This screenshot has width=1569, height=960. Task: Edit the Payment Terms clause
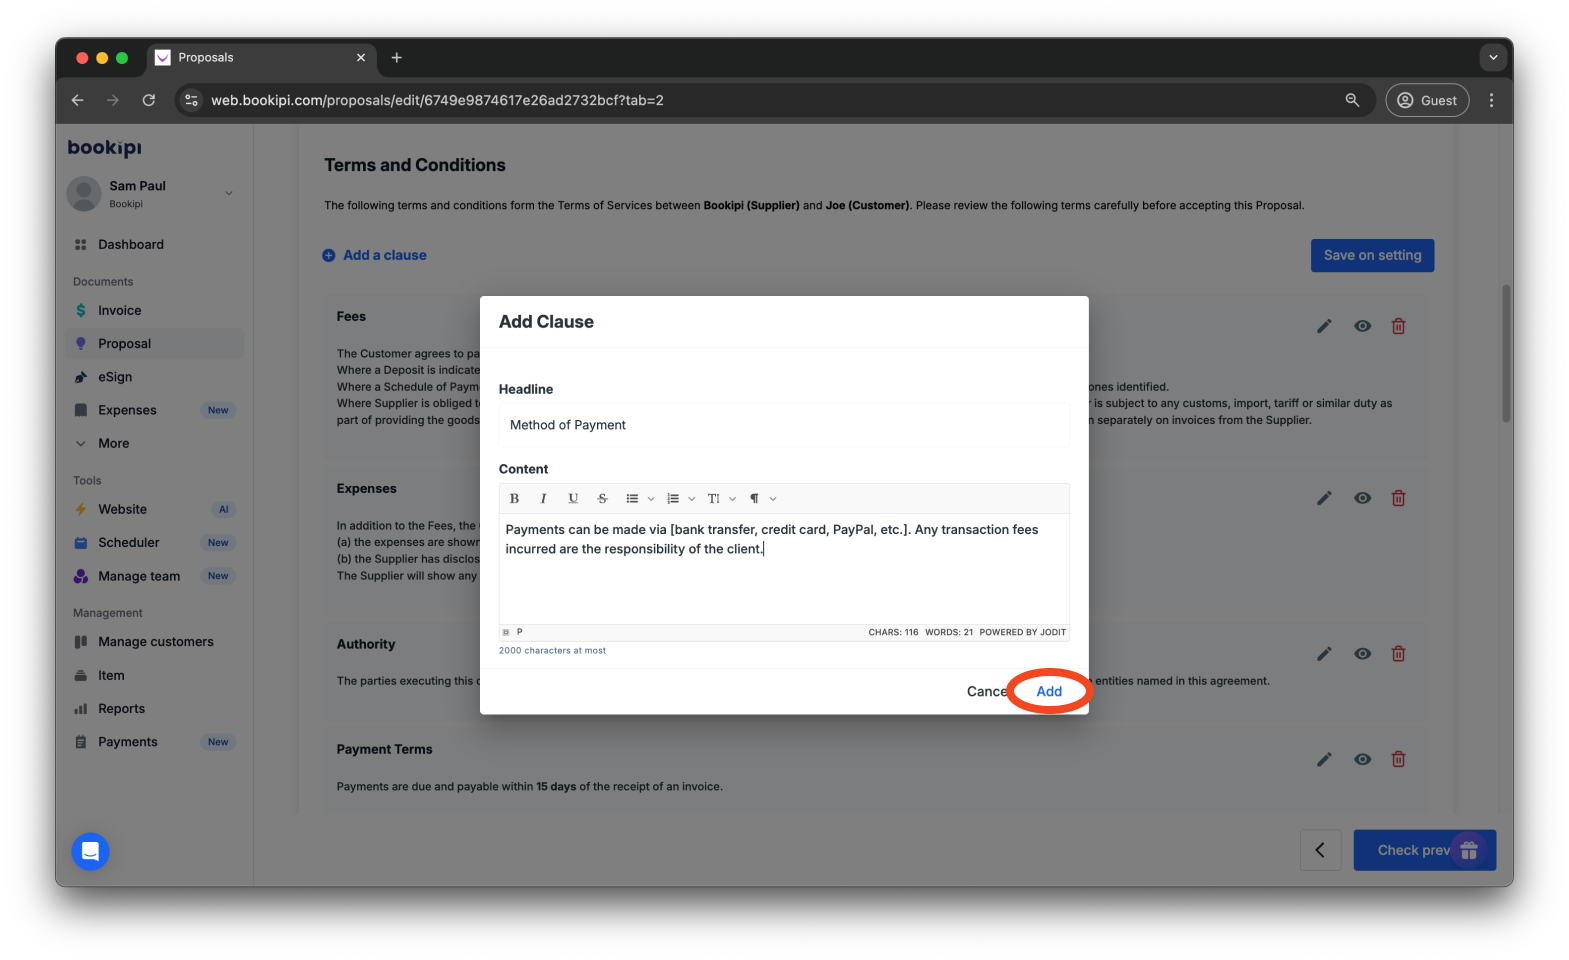click(1324, 759)
